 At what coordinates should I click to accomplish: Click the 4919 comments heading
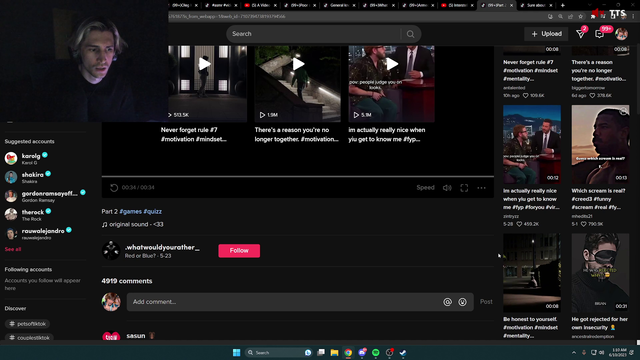[x=127, y=281]
